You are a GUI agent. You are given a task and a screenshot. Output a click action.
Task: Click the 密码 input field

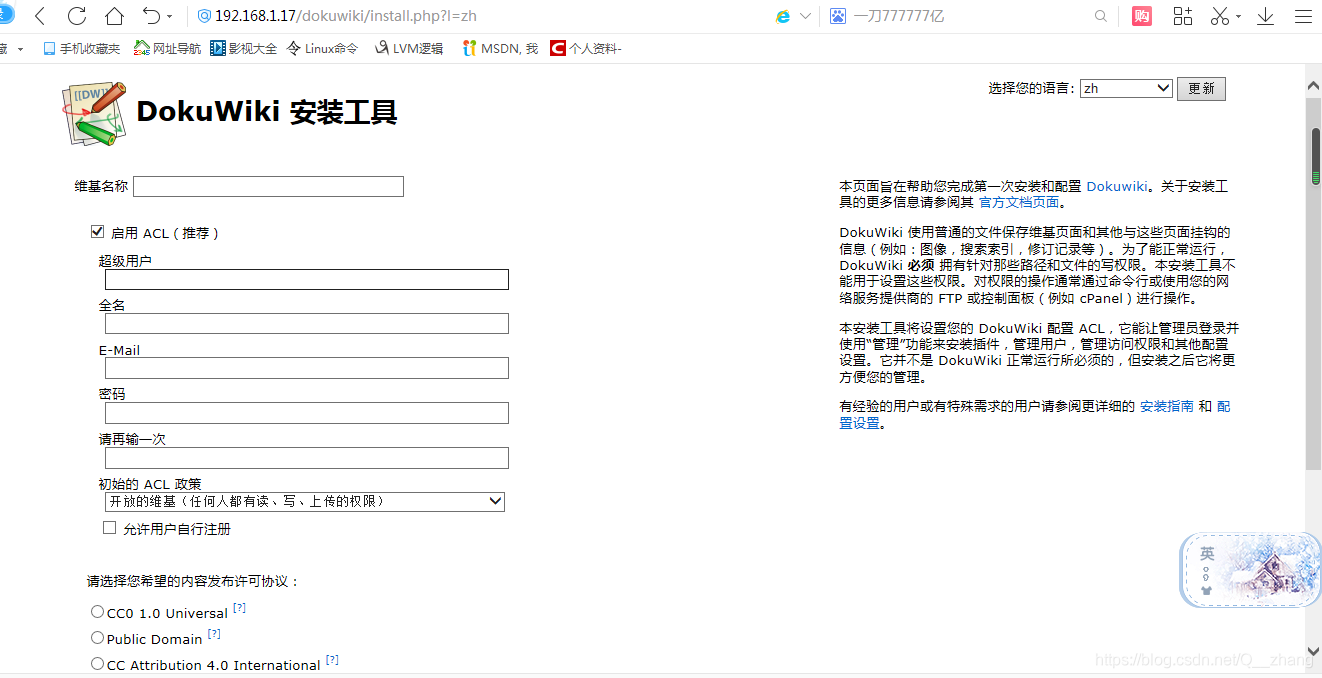(307, 413)
